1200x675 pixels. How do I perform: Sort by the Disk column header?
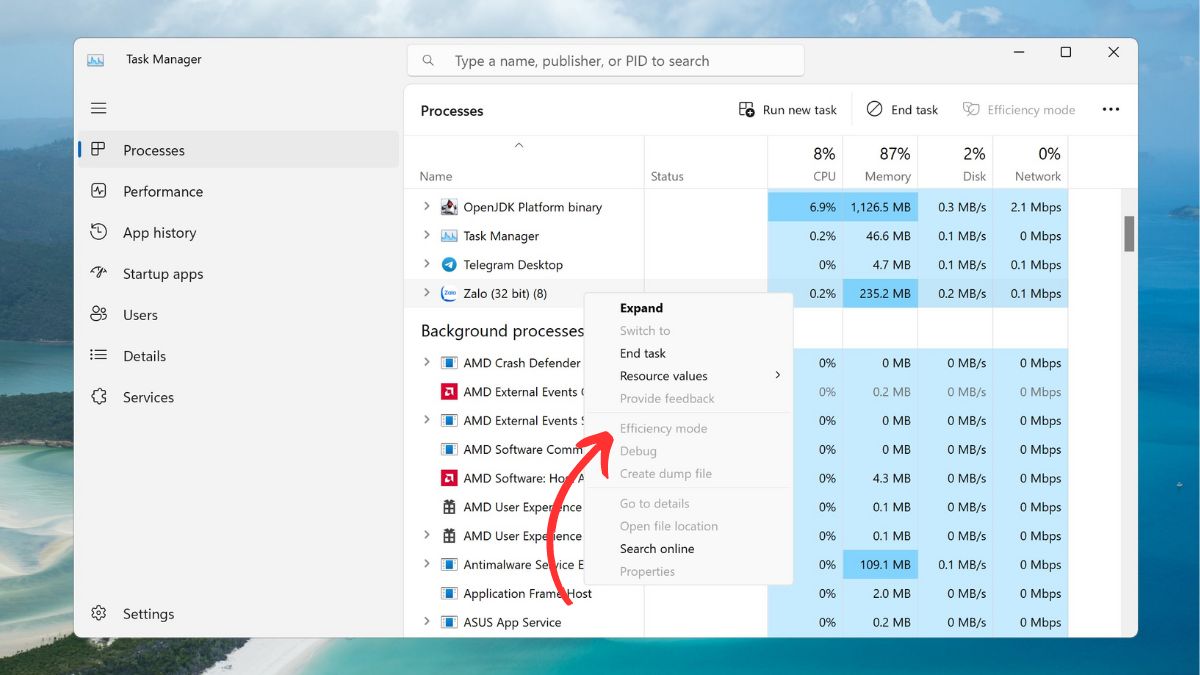955,163
